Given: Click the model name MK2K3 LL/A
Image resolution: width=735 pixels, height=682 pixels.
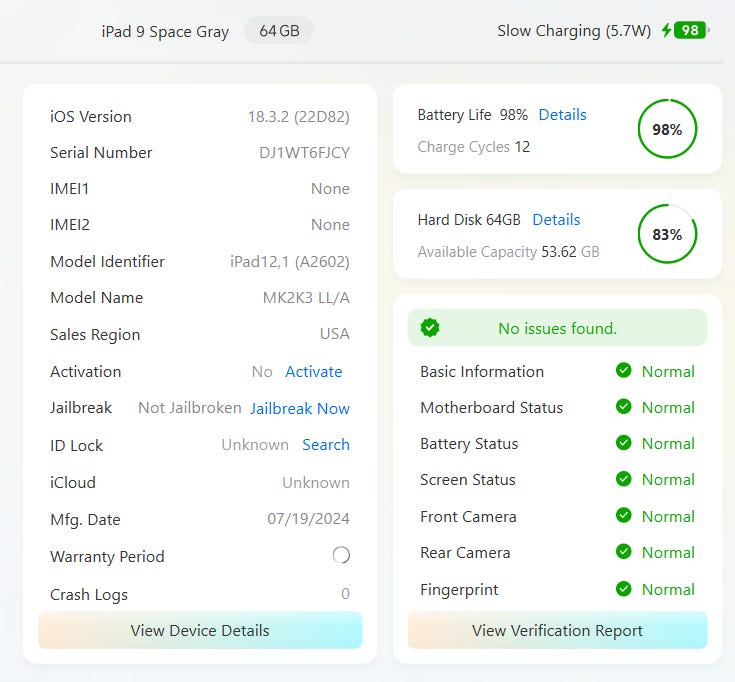Looking at the screenshot, I should coord(307,298).
